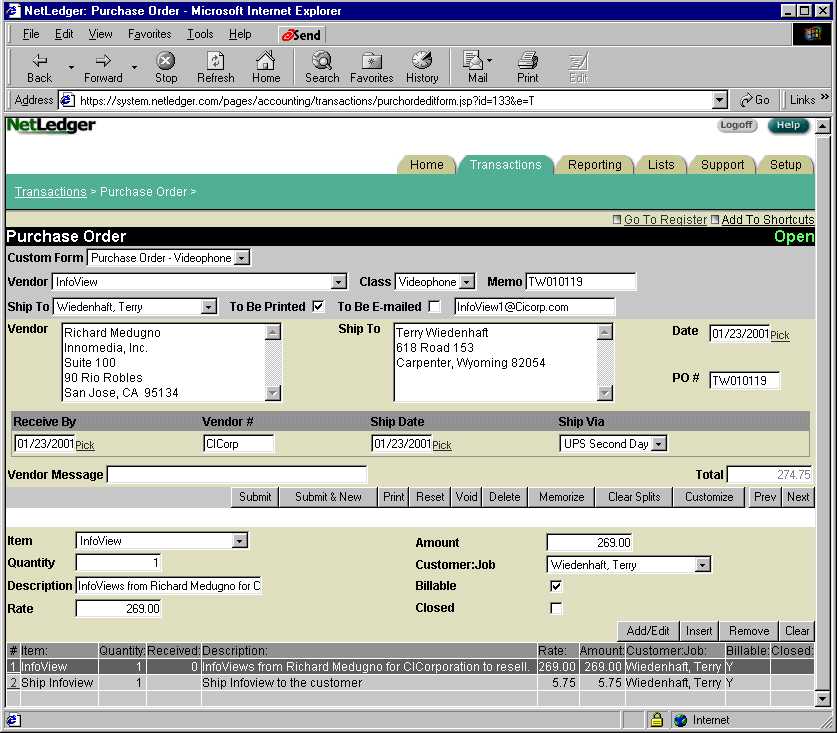Image resolution: width=837 pixels, height=733 pixels.
Task: Enable the To Be E-mailed checkbox
Action: click(x=435, y=306)
